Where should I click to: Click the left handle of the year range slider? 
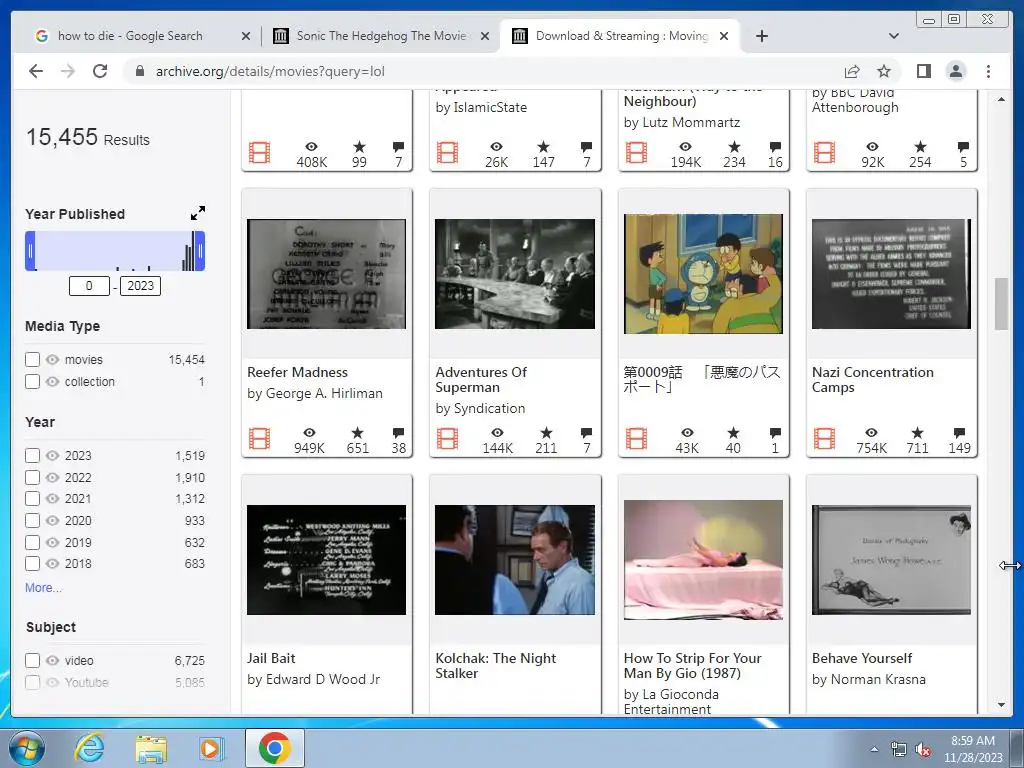(30, 251)
